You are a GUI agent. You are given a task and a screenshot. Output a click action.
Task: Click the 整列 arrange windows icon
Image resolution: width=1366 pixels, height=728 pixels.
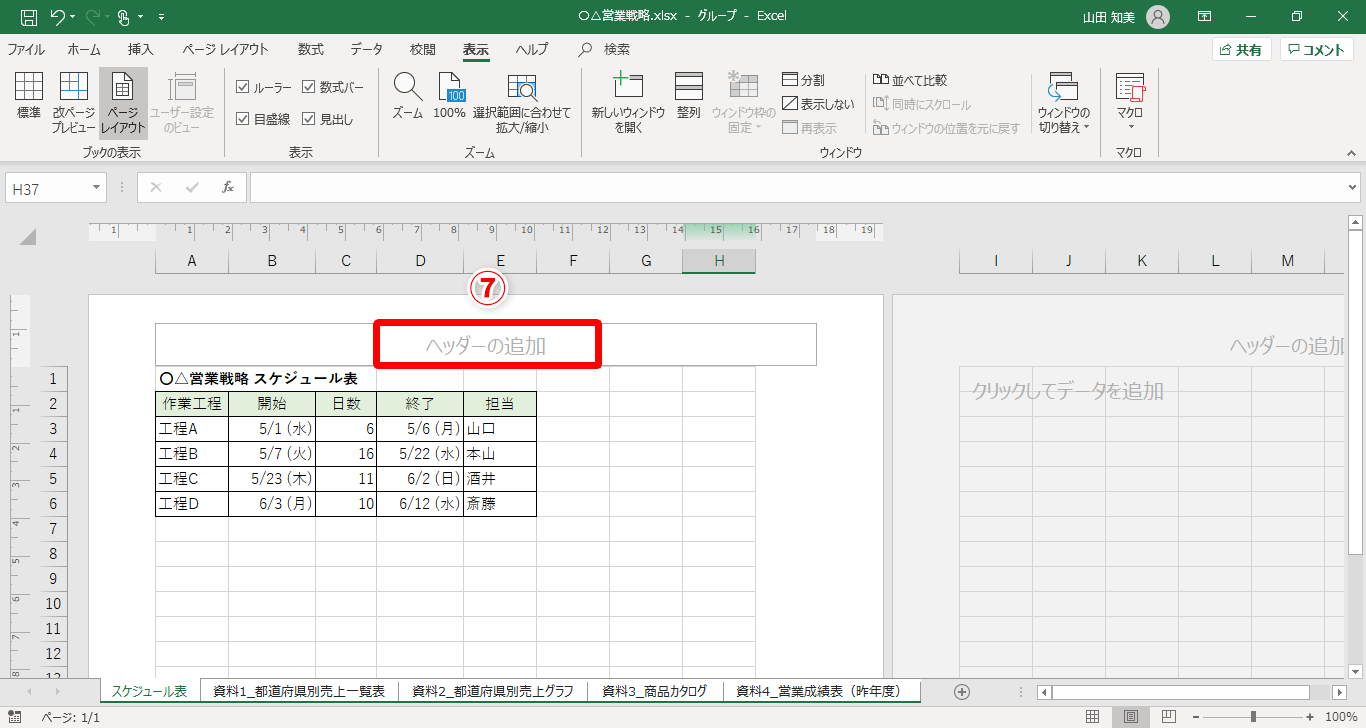689,96
